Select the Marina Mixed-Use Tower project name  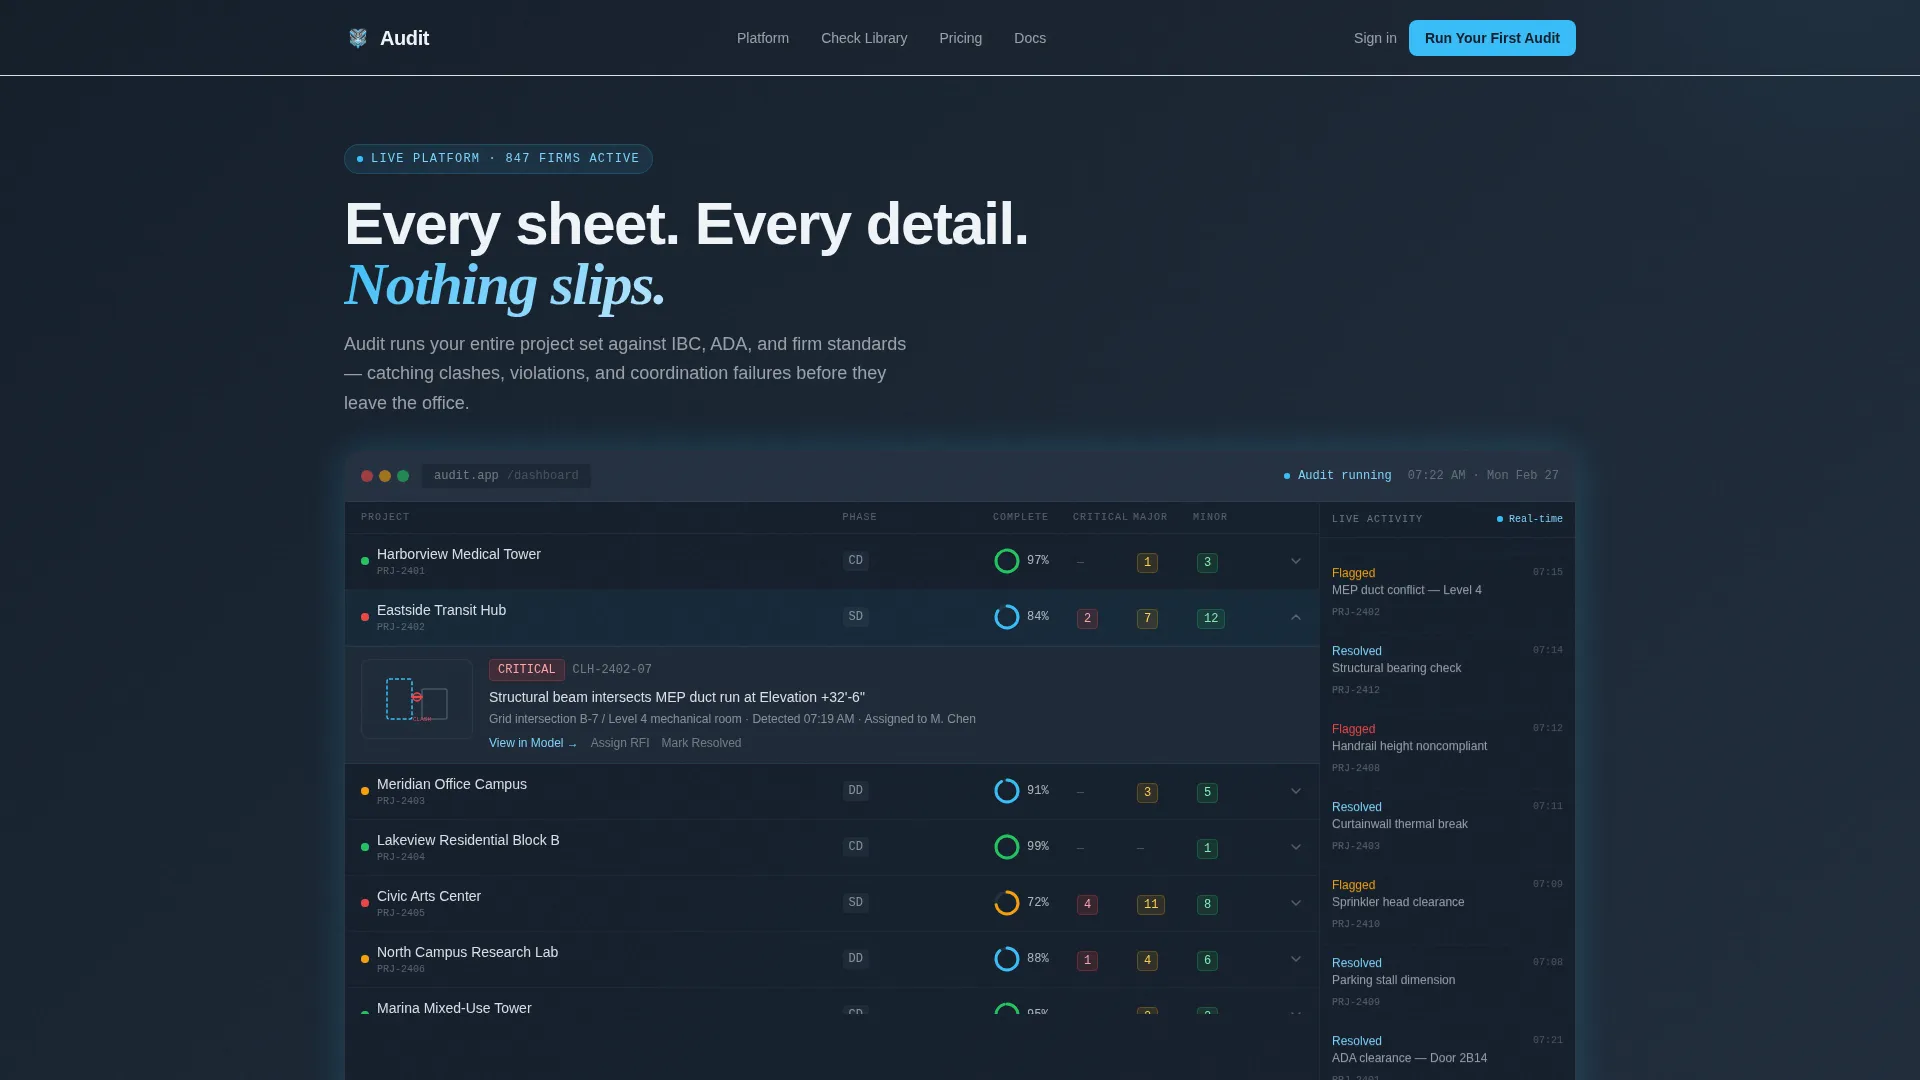point(454,1008)
